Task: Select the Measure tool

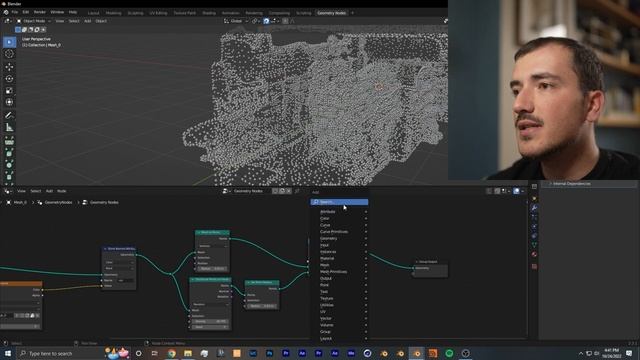Action: pos(9,128)
